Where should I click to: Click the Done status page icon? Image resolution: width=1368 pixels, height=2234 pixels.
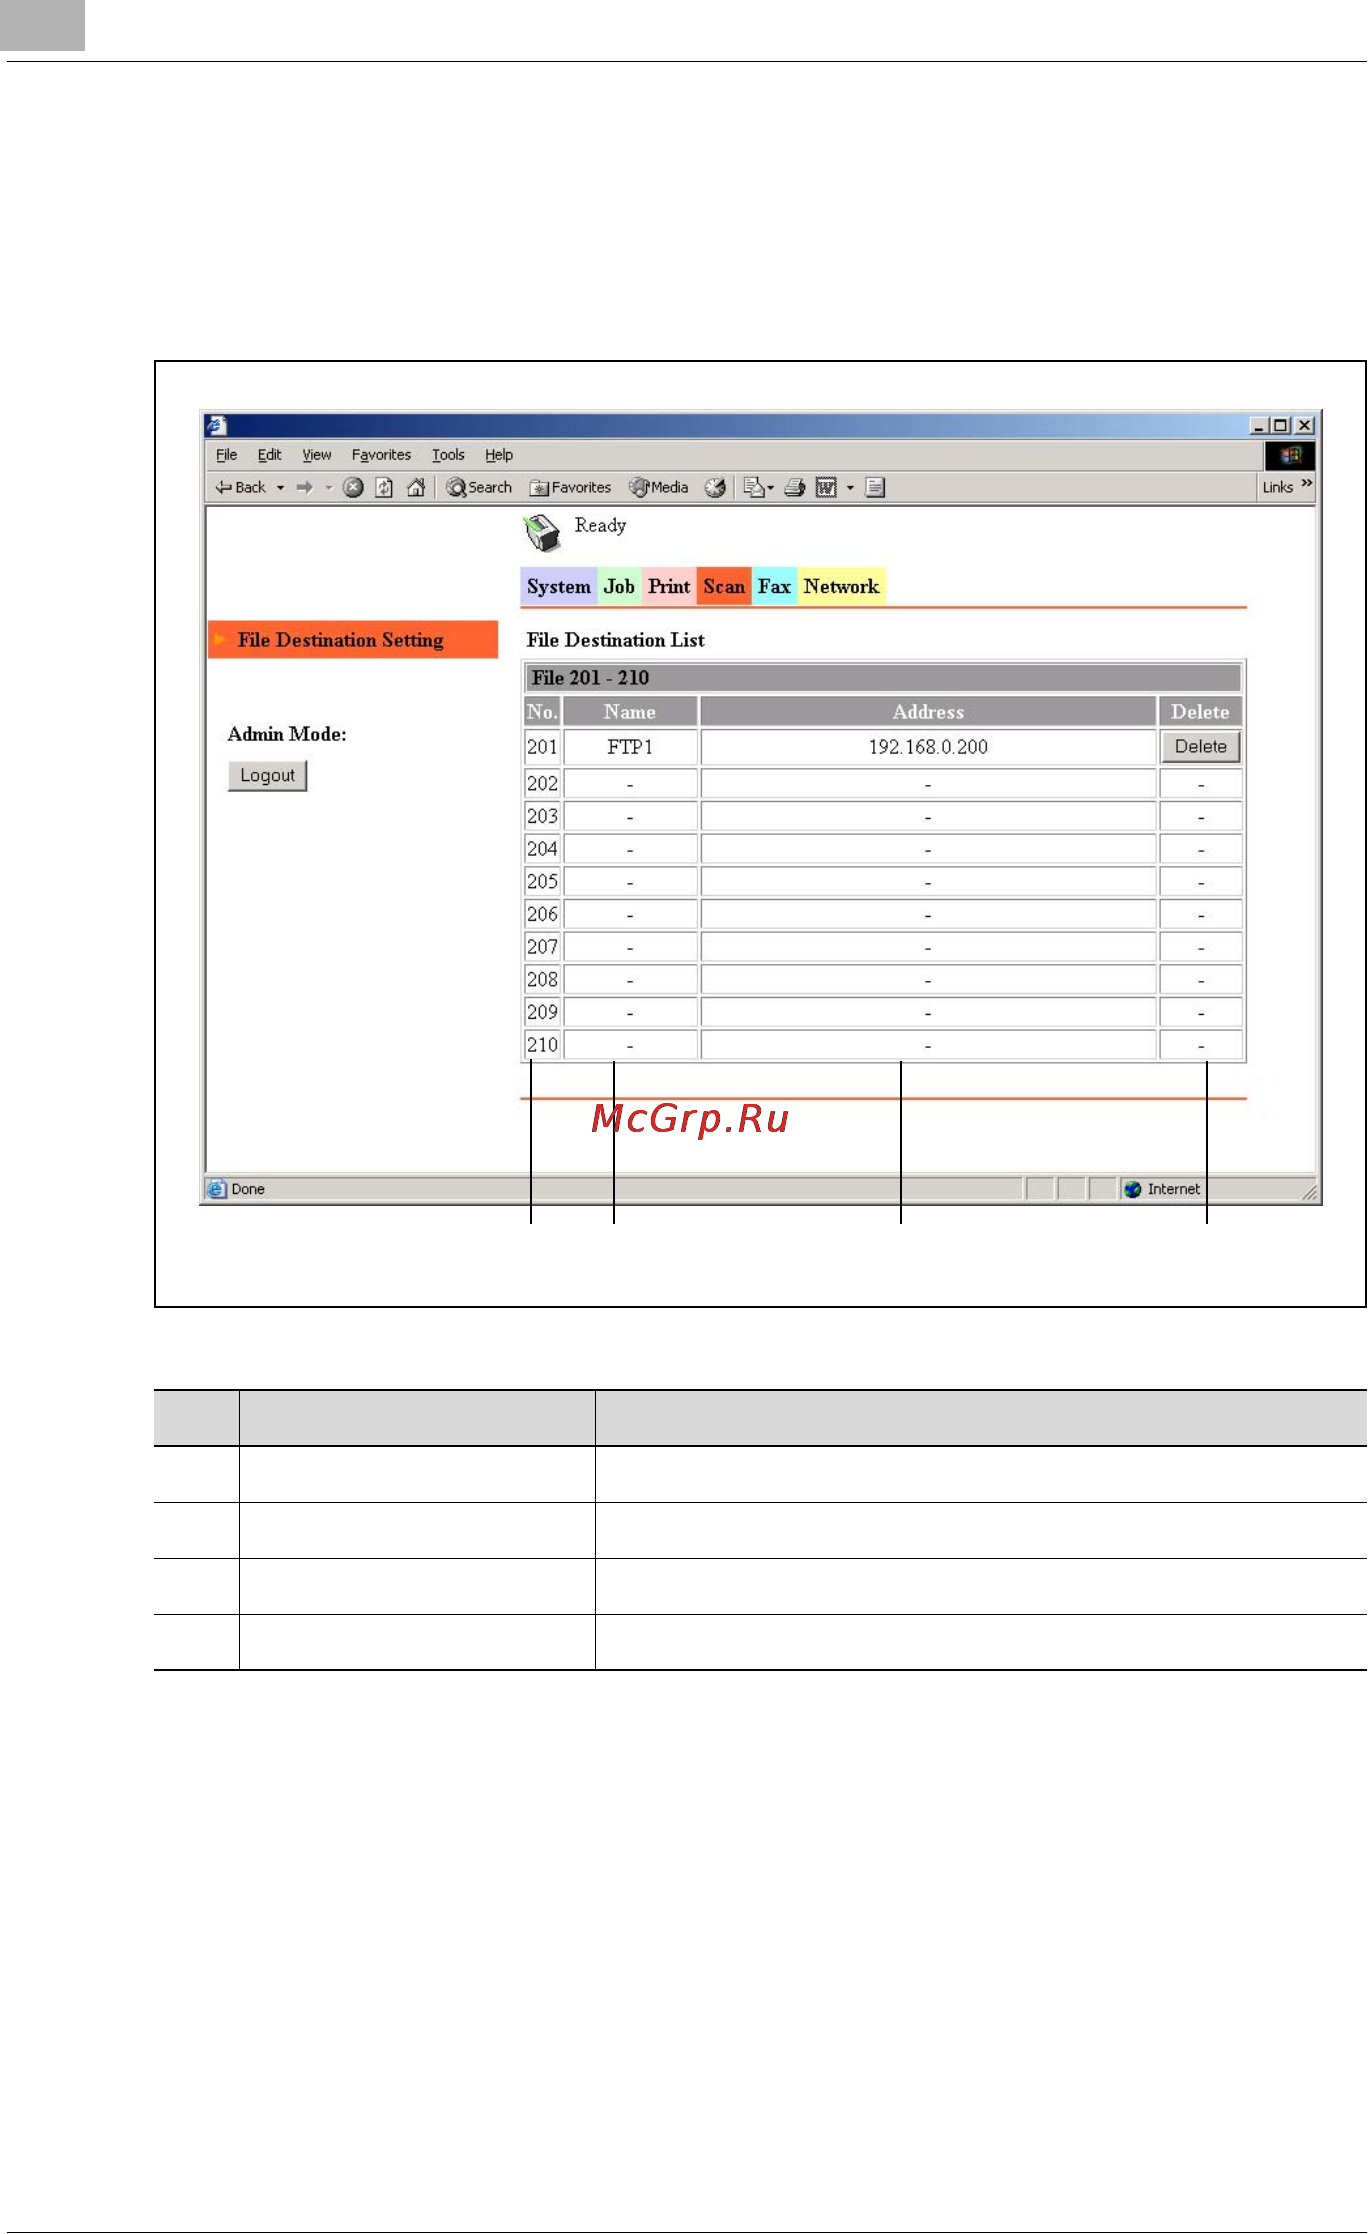[x=216, y=1189]
